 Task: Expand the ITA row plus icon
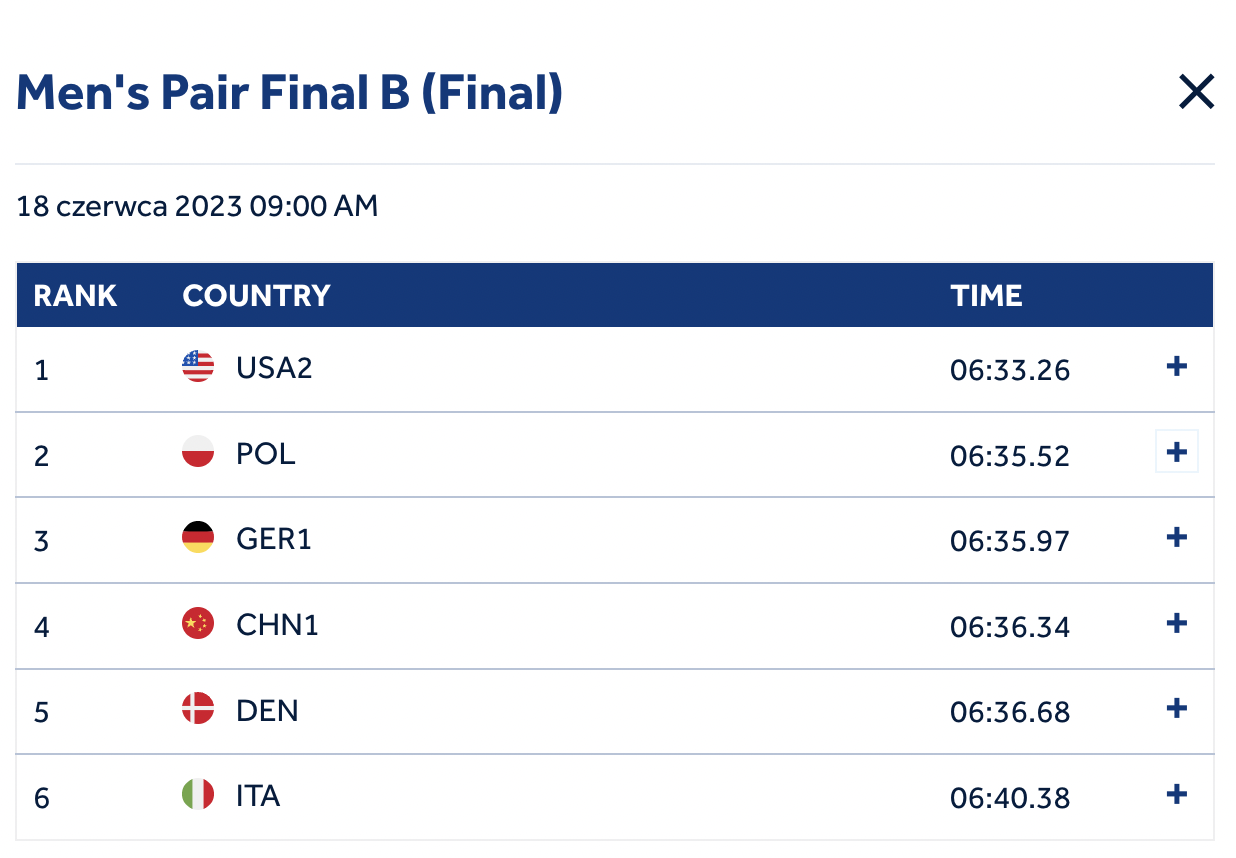tap(1177, 795)
